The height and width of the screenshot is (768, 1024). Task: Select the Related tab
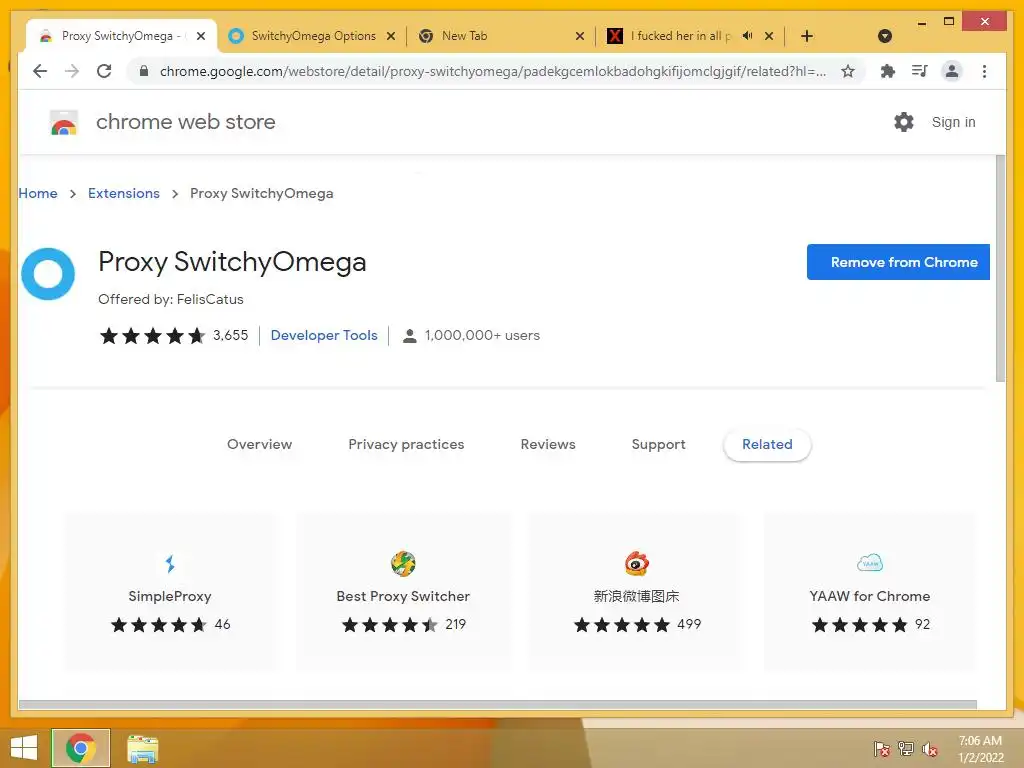[767, 444]
